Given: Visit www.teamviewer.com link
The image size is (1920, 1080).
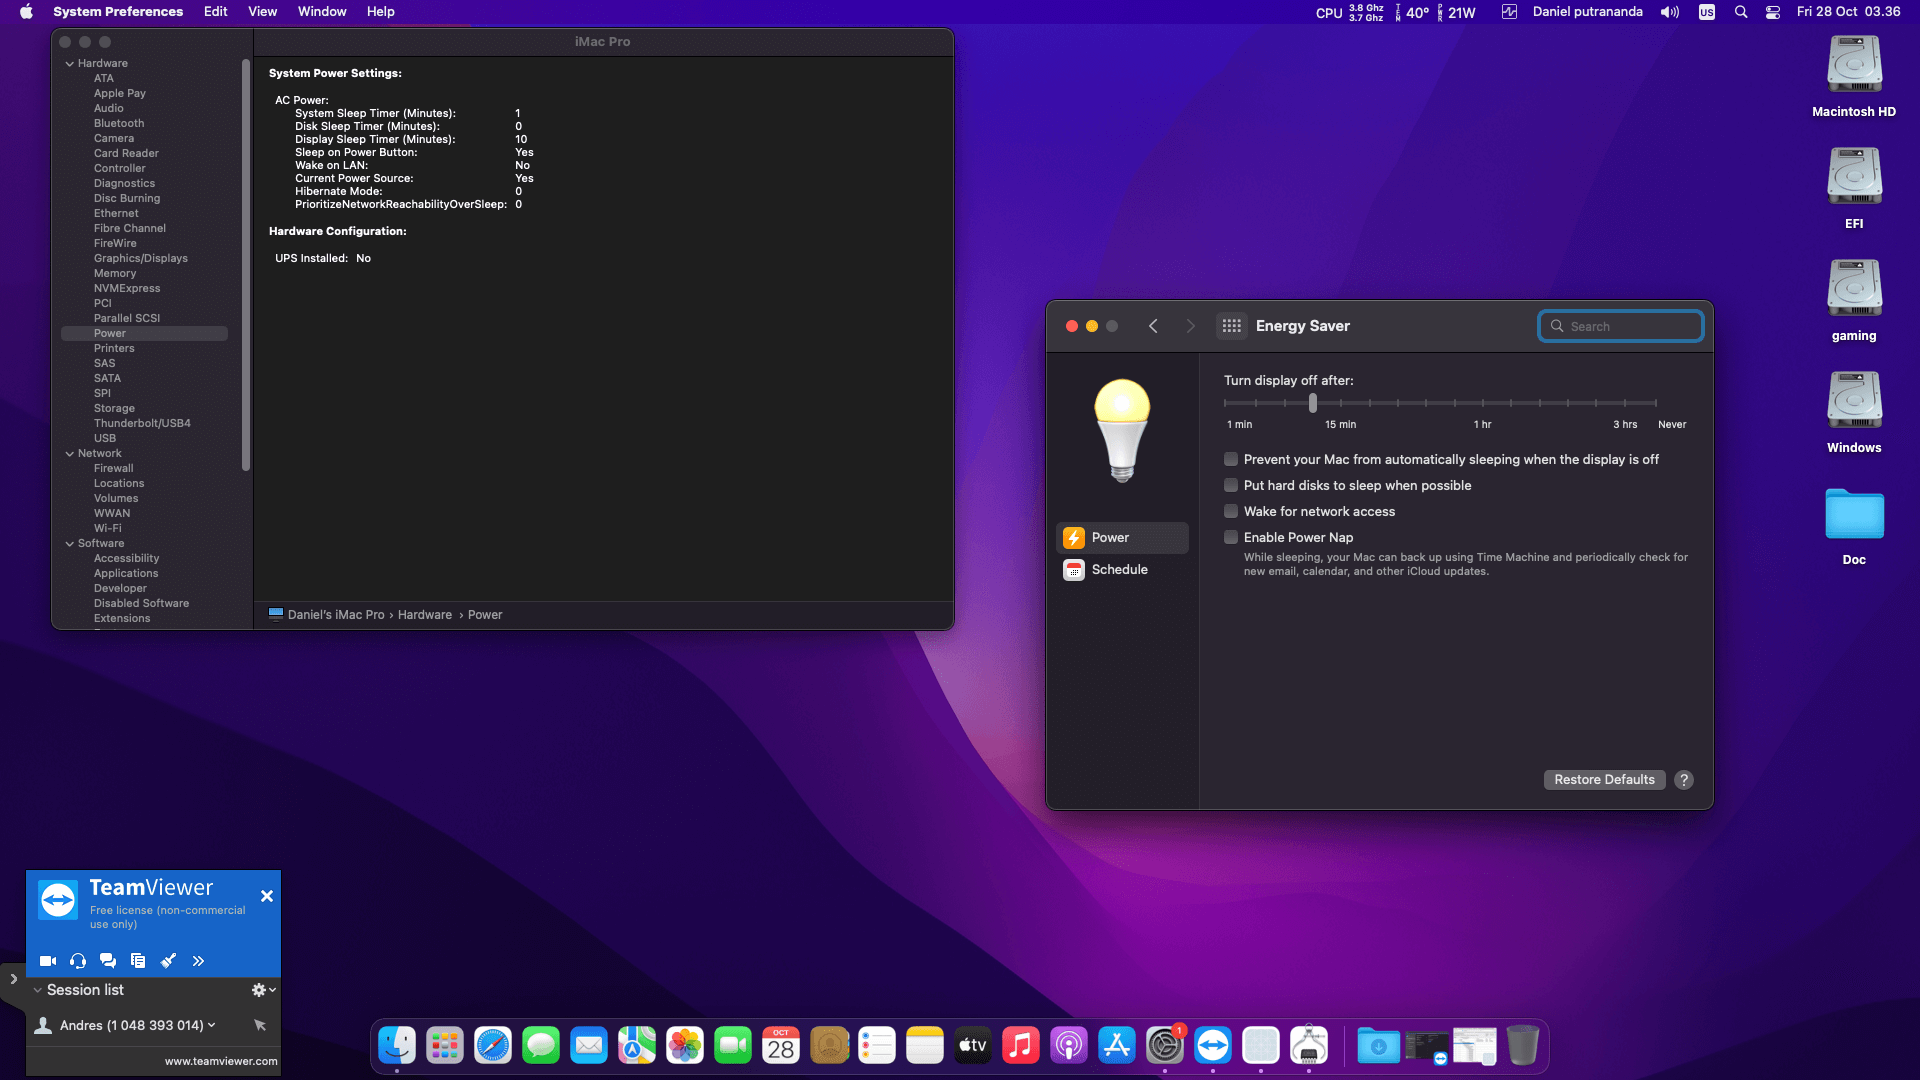Looking at the screenshot, I should [221, 1062].
